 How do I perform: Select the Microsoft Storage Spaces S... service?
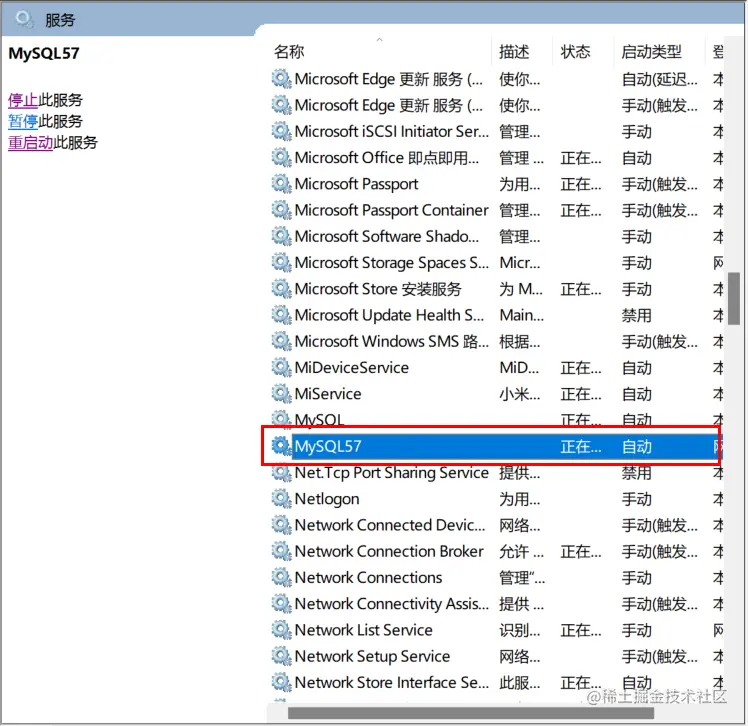[x=392, y=263]
